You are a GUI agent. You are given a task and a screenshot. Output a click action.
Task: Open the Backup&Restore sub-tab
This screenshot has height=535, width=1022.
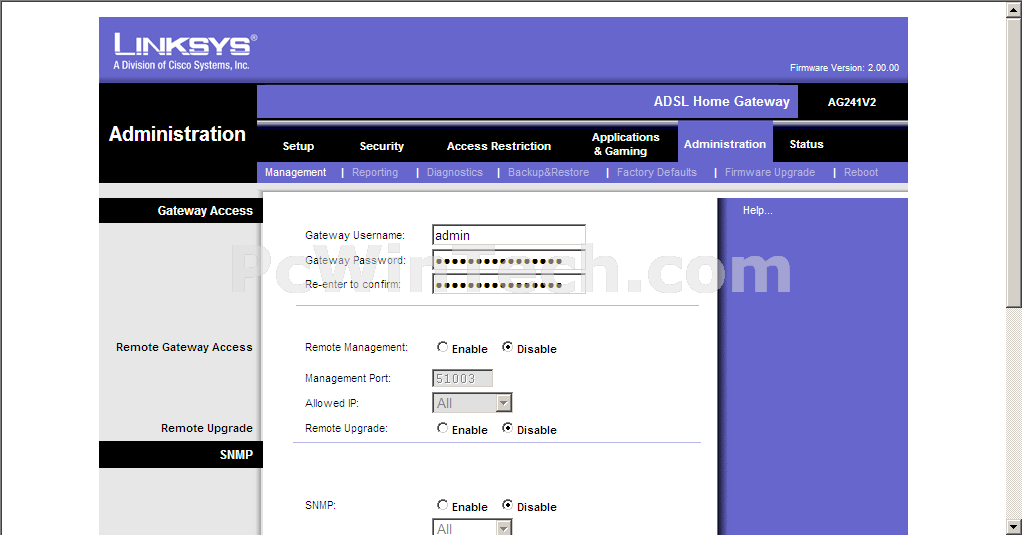pyautogui.click(x=548, y=172)
